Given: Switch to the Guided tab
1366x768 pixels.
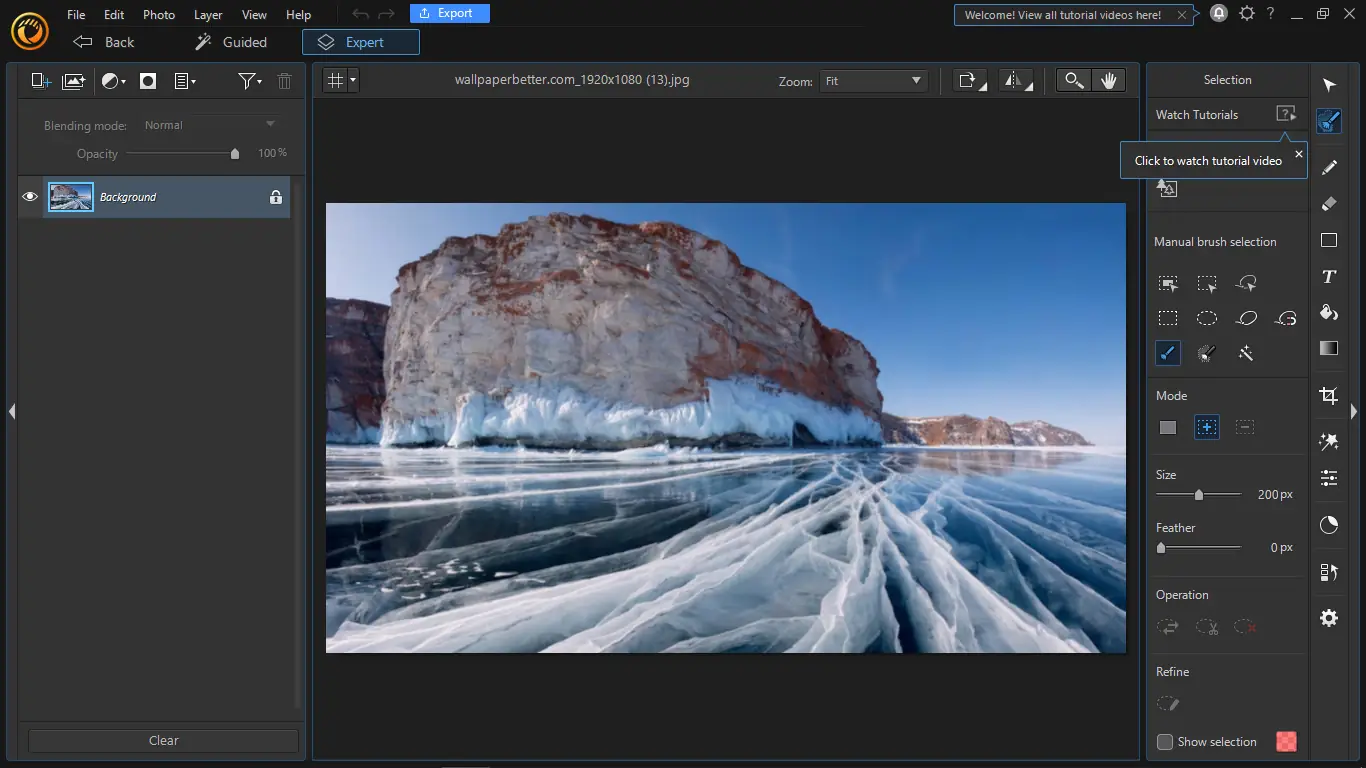Looking at the screenshot, I should click(x=231, y=42).
